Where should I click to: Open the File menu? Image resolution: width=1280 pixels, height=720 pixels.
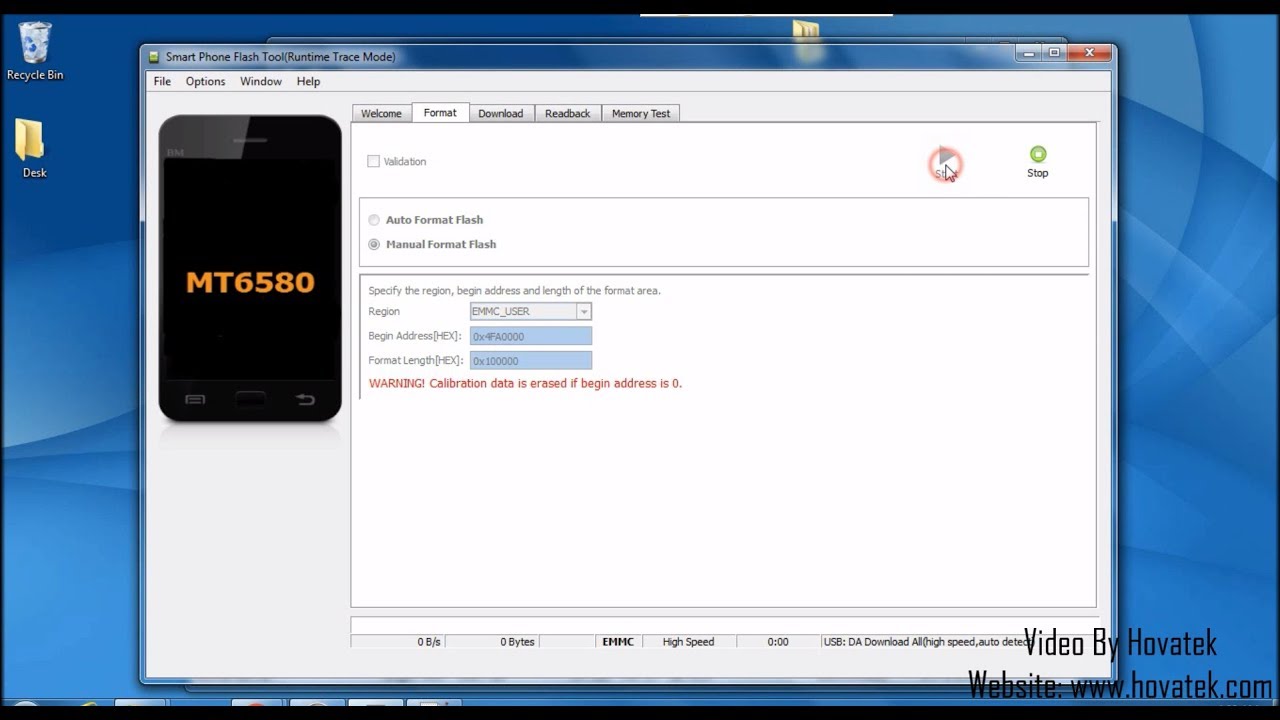click(x=162, y=82)
